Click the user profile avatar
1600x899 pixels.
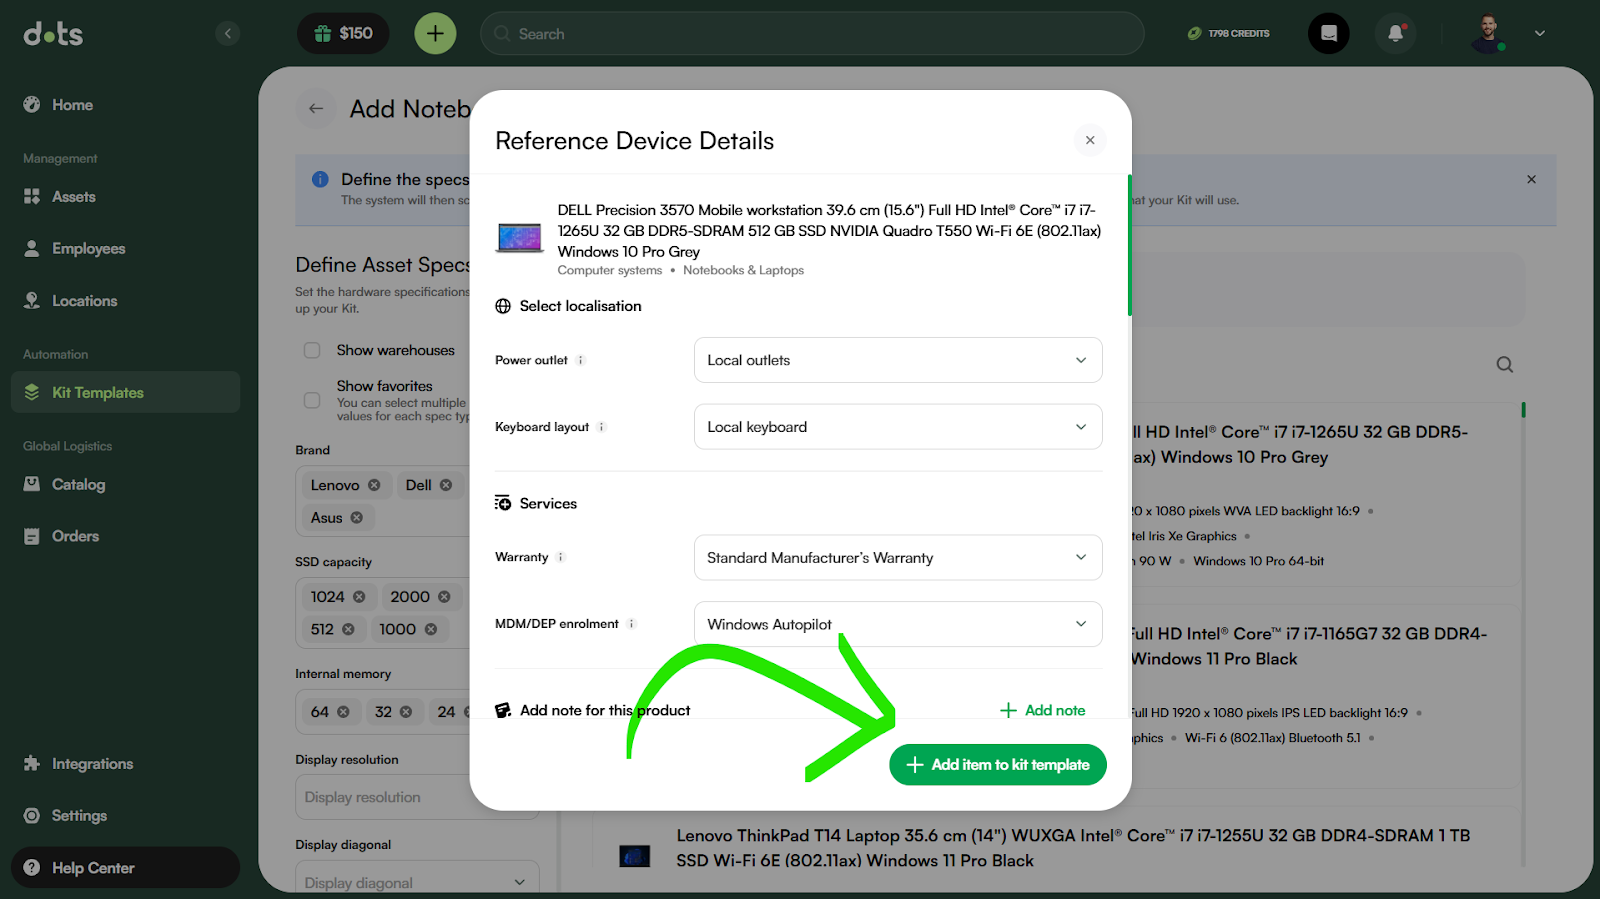click(1489, 34)
